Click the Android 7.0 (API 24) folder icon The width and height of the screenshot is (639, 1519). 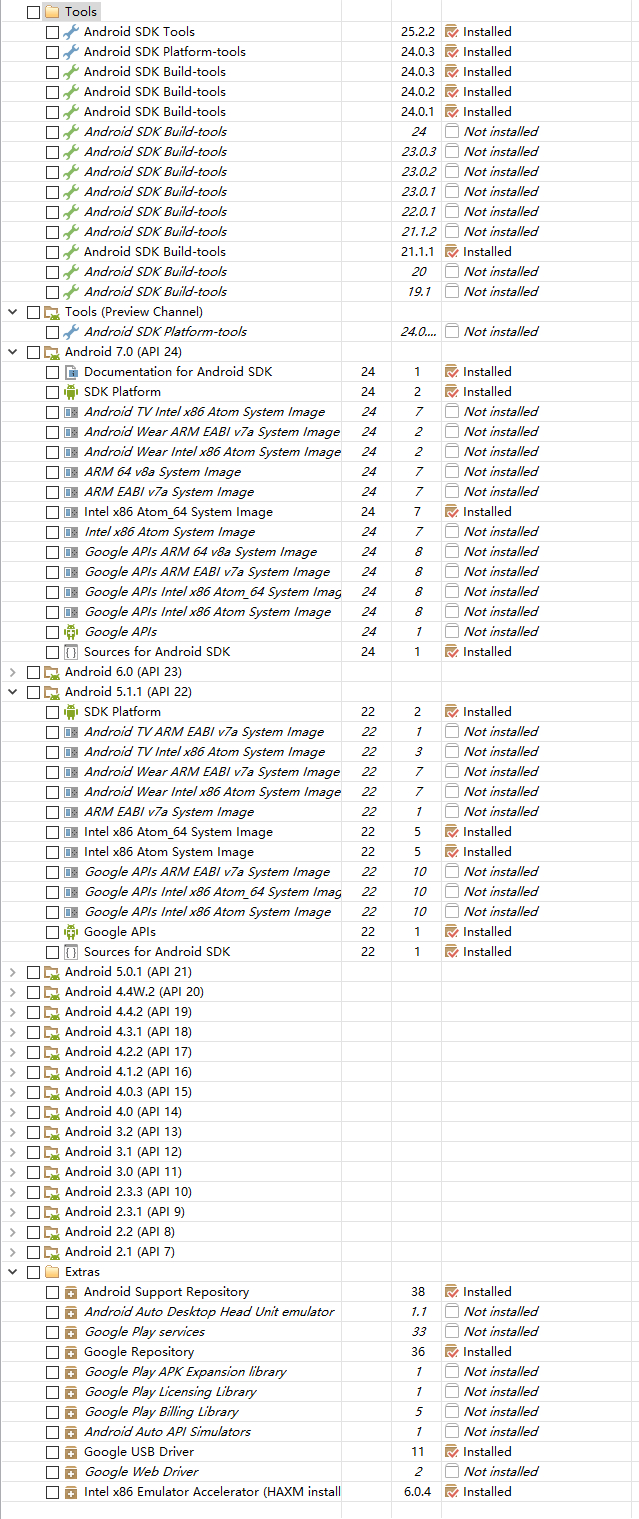coord(52,352)
